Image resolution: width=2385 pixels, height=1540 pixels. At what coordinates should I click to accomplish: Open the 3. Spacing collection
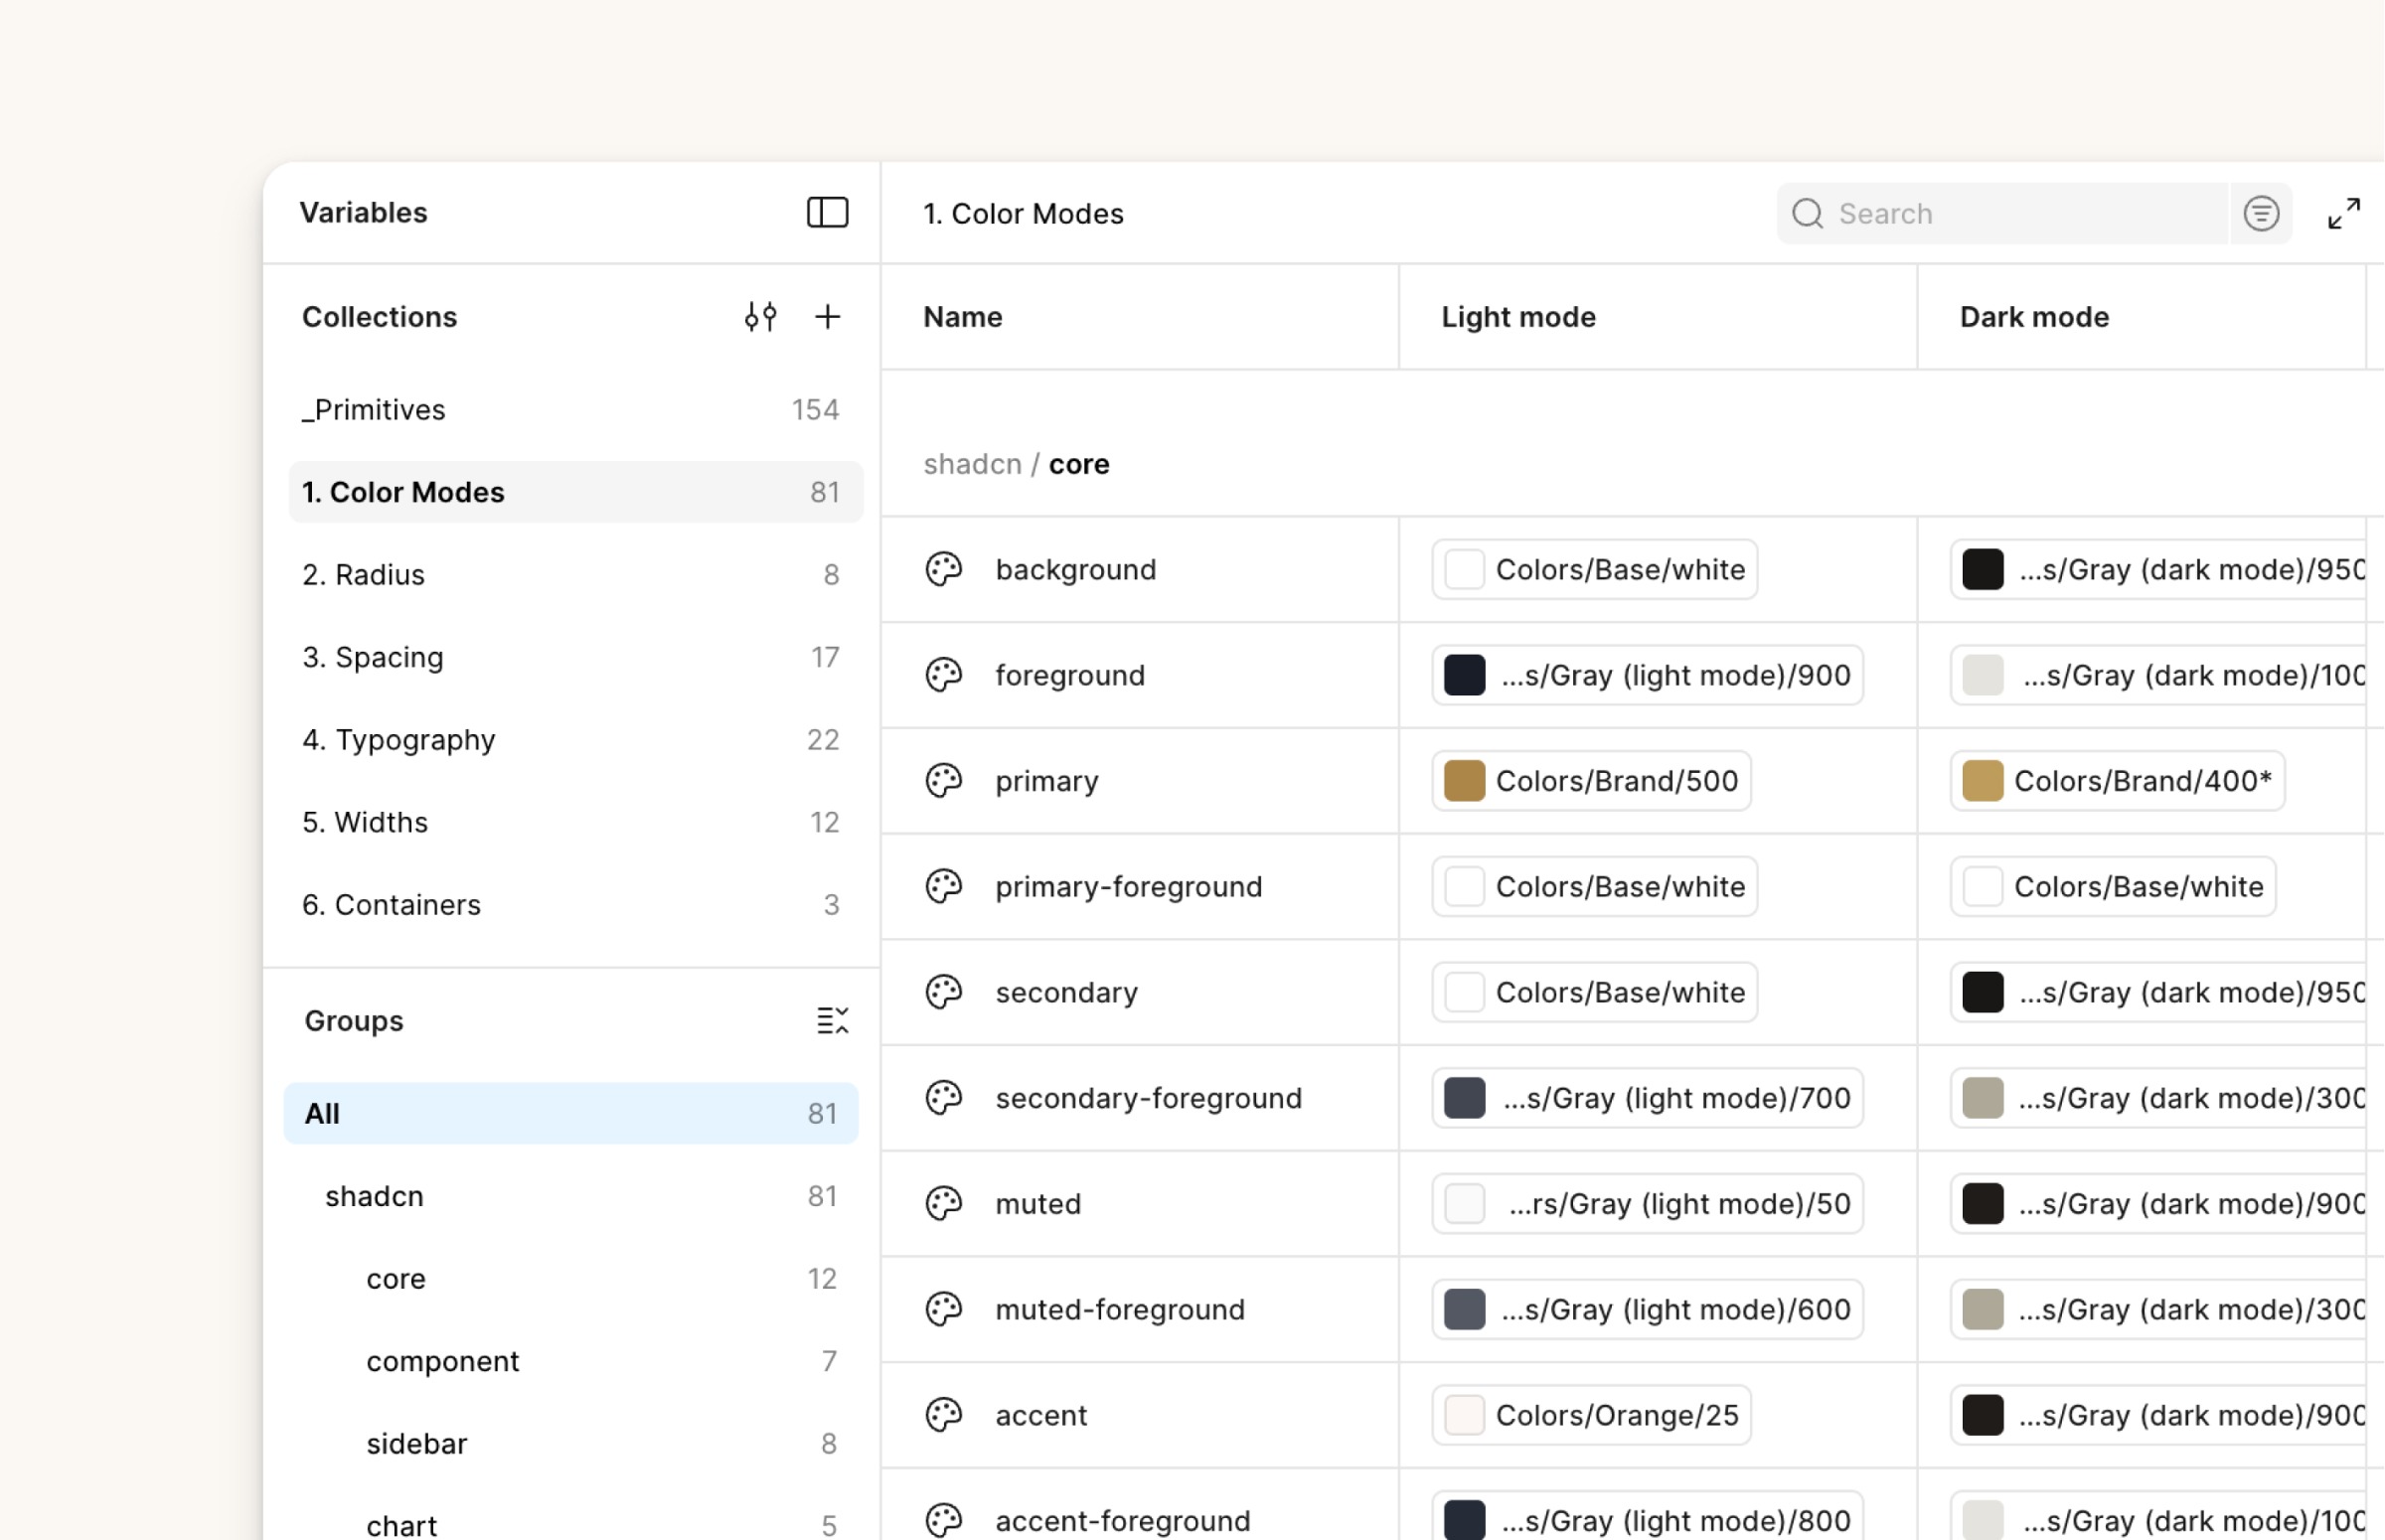[x=576, y=657]
